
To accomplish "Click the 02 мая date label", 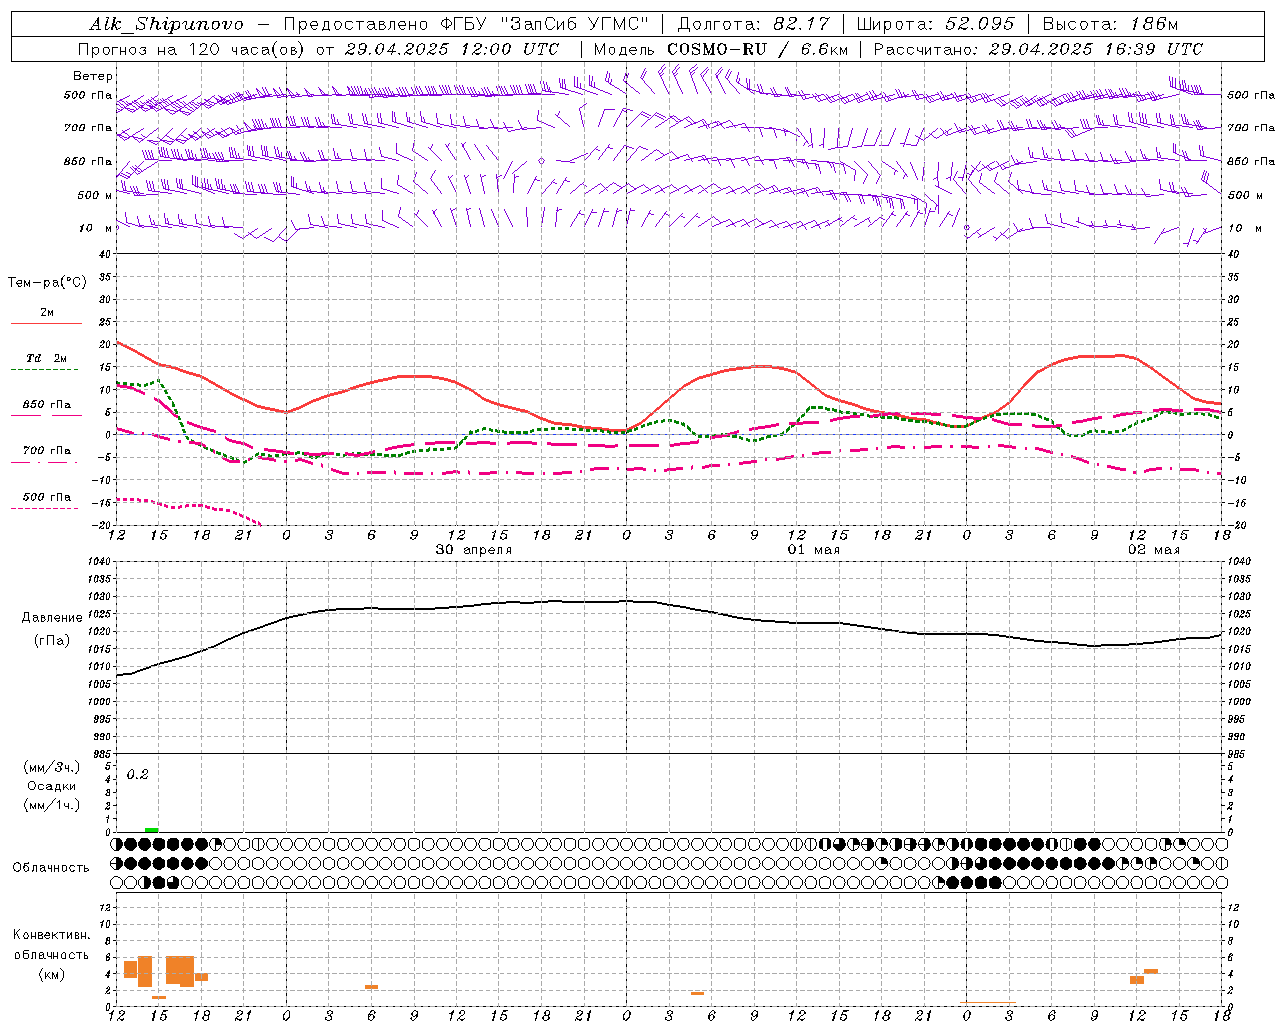I will tap(1154, 549).
